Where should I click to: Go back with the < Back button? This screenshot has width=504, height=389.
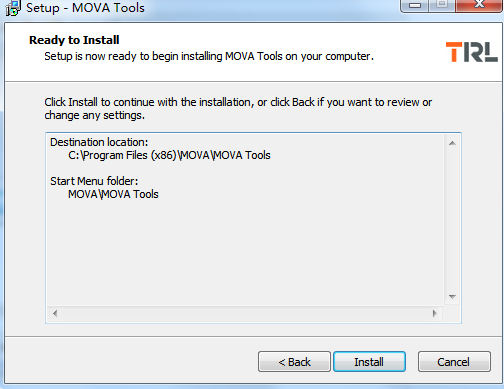point(294,361)
